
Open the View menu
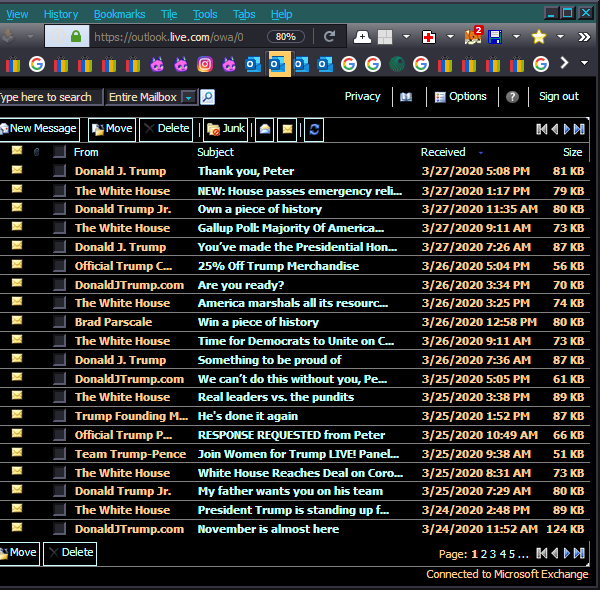point(17,15)
